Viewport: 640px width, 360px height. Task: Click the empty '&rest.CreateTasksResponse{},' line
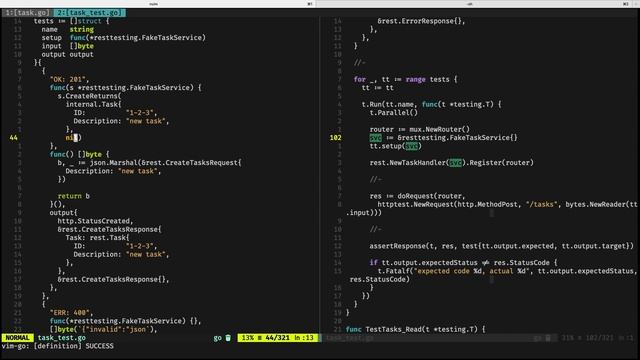click(x=113, y=279)
